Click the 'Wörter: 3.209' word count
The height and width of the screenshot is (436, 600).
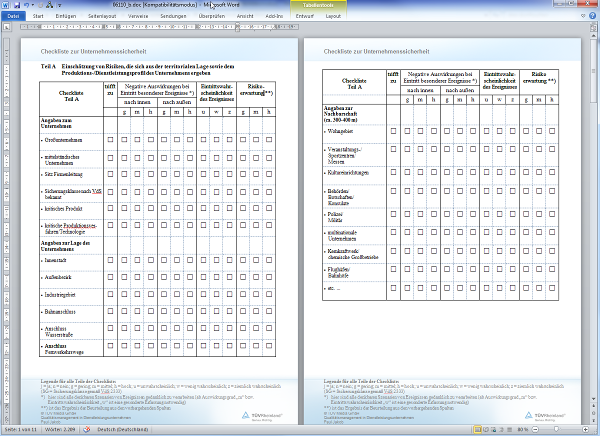tap(61, 430)
